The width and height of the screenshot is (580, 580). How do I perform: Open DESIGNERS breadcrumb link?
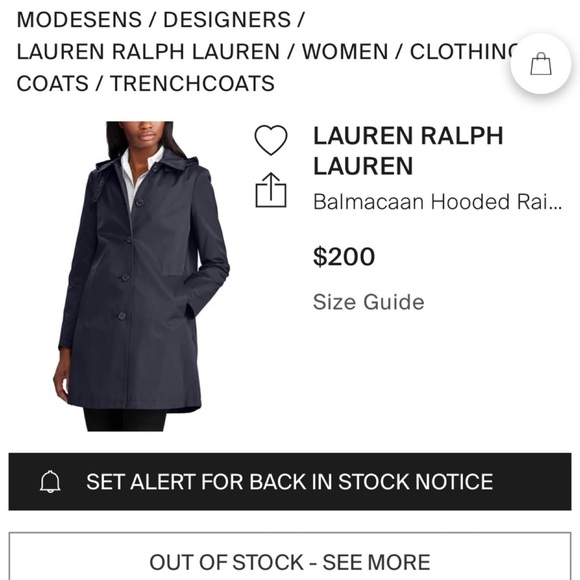227,19
